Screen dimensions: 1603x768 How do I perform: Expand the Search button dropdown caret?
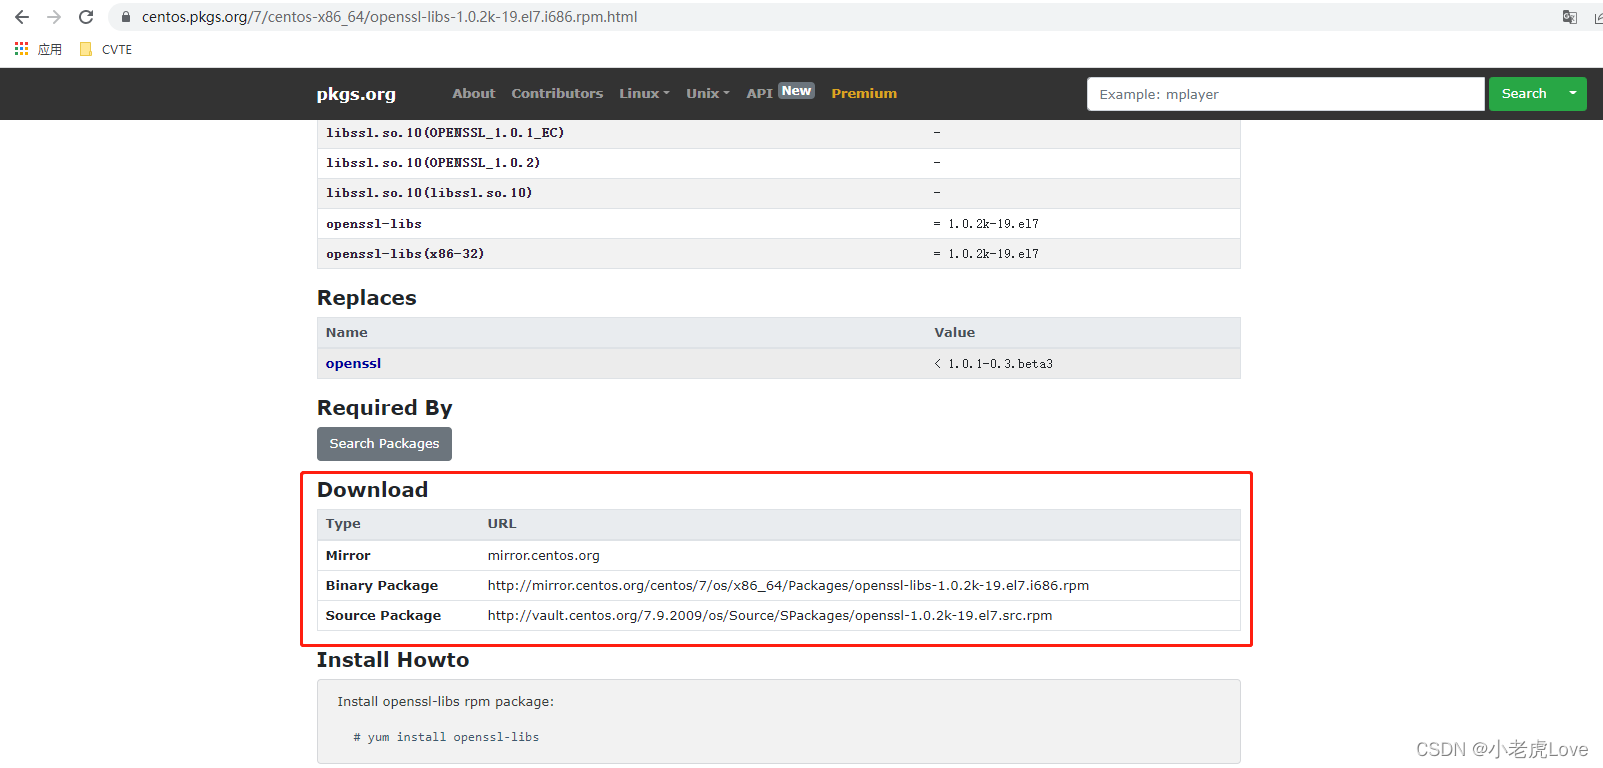(x=1573, y=94)
